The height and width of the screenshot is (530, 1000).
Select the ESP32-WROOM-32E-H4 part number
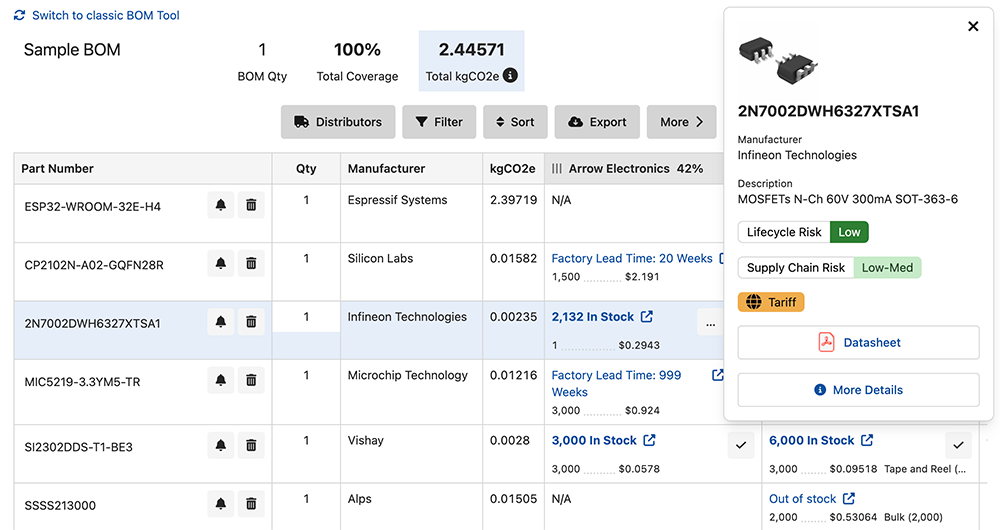pyautogui.click(x=92, y=207)
